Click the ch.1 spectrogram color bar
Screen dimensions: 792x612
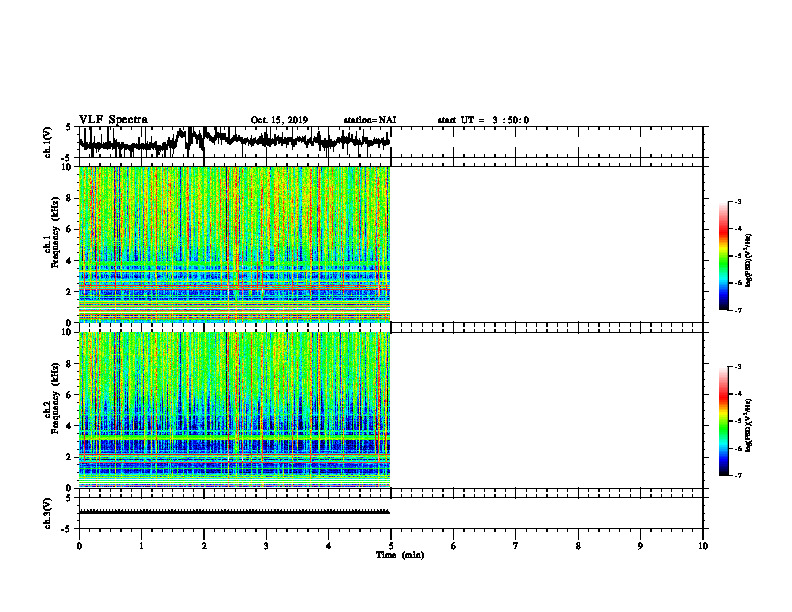click(x=724, y=256)
